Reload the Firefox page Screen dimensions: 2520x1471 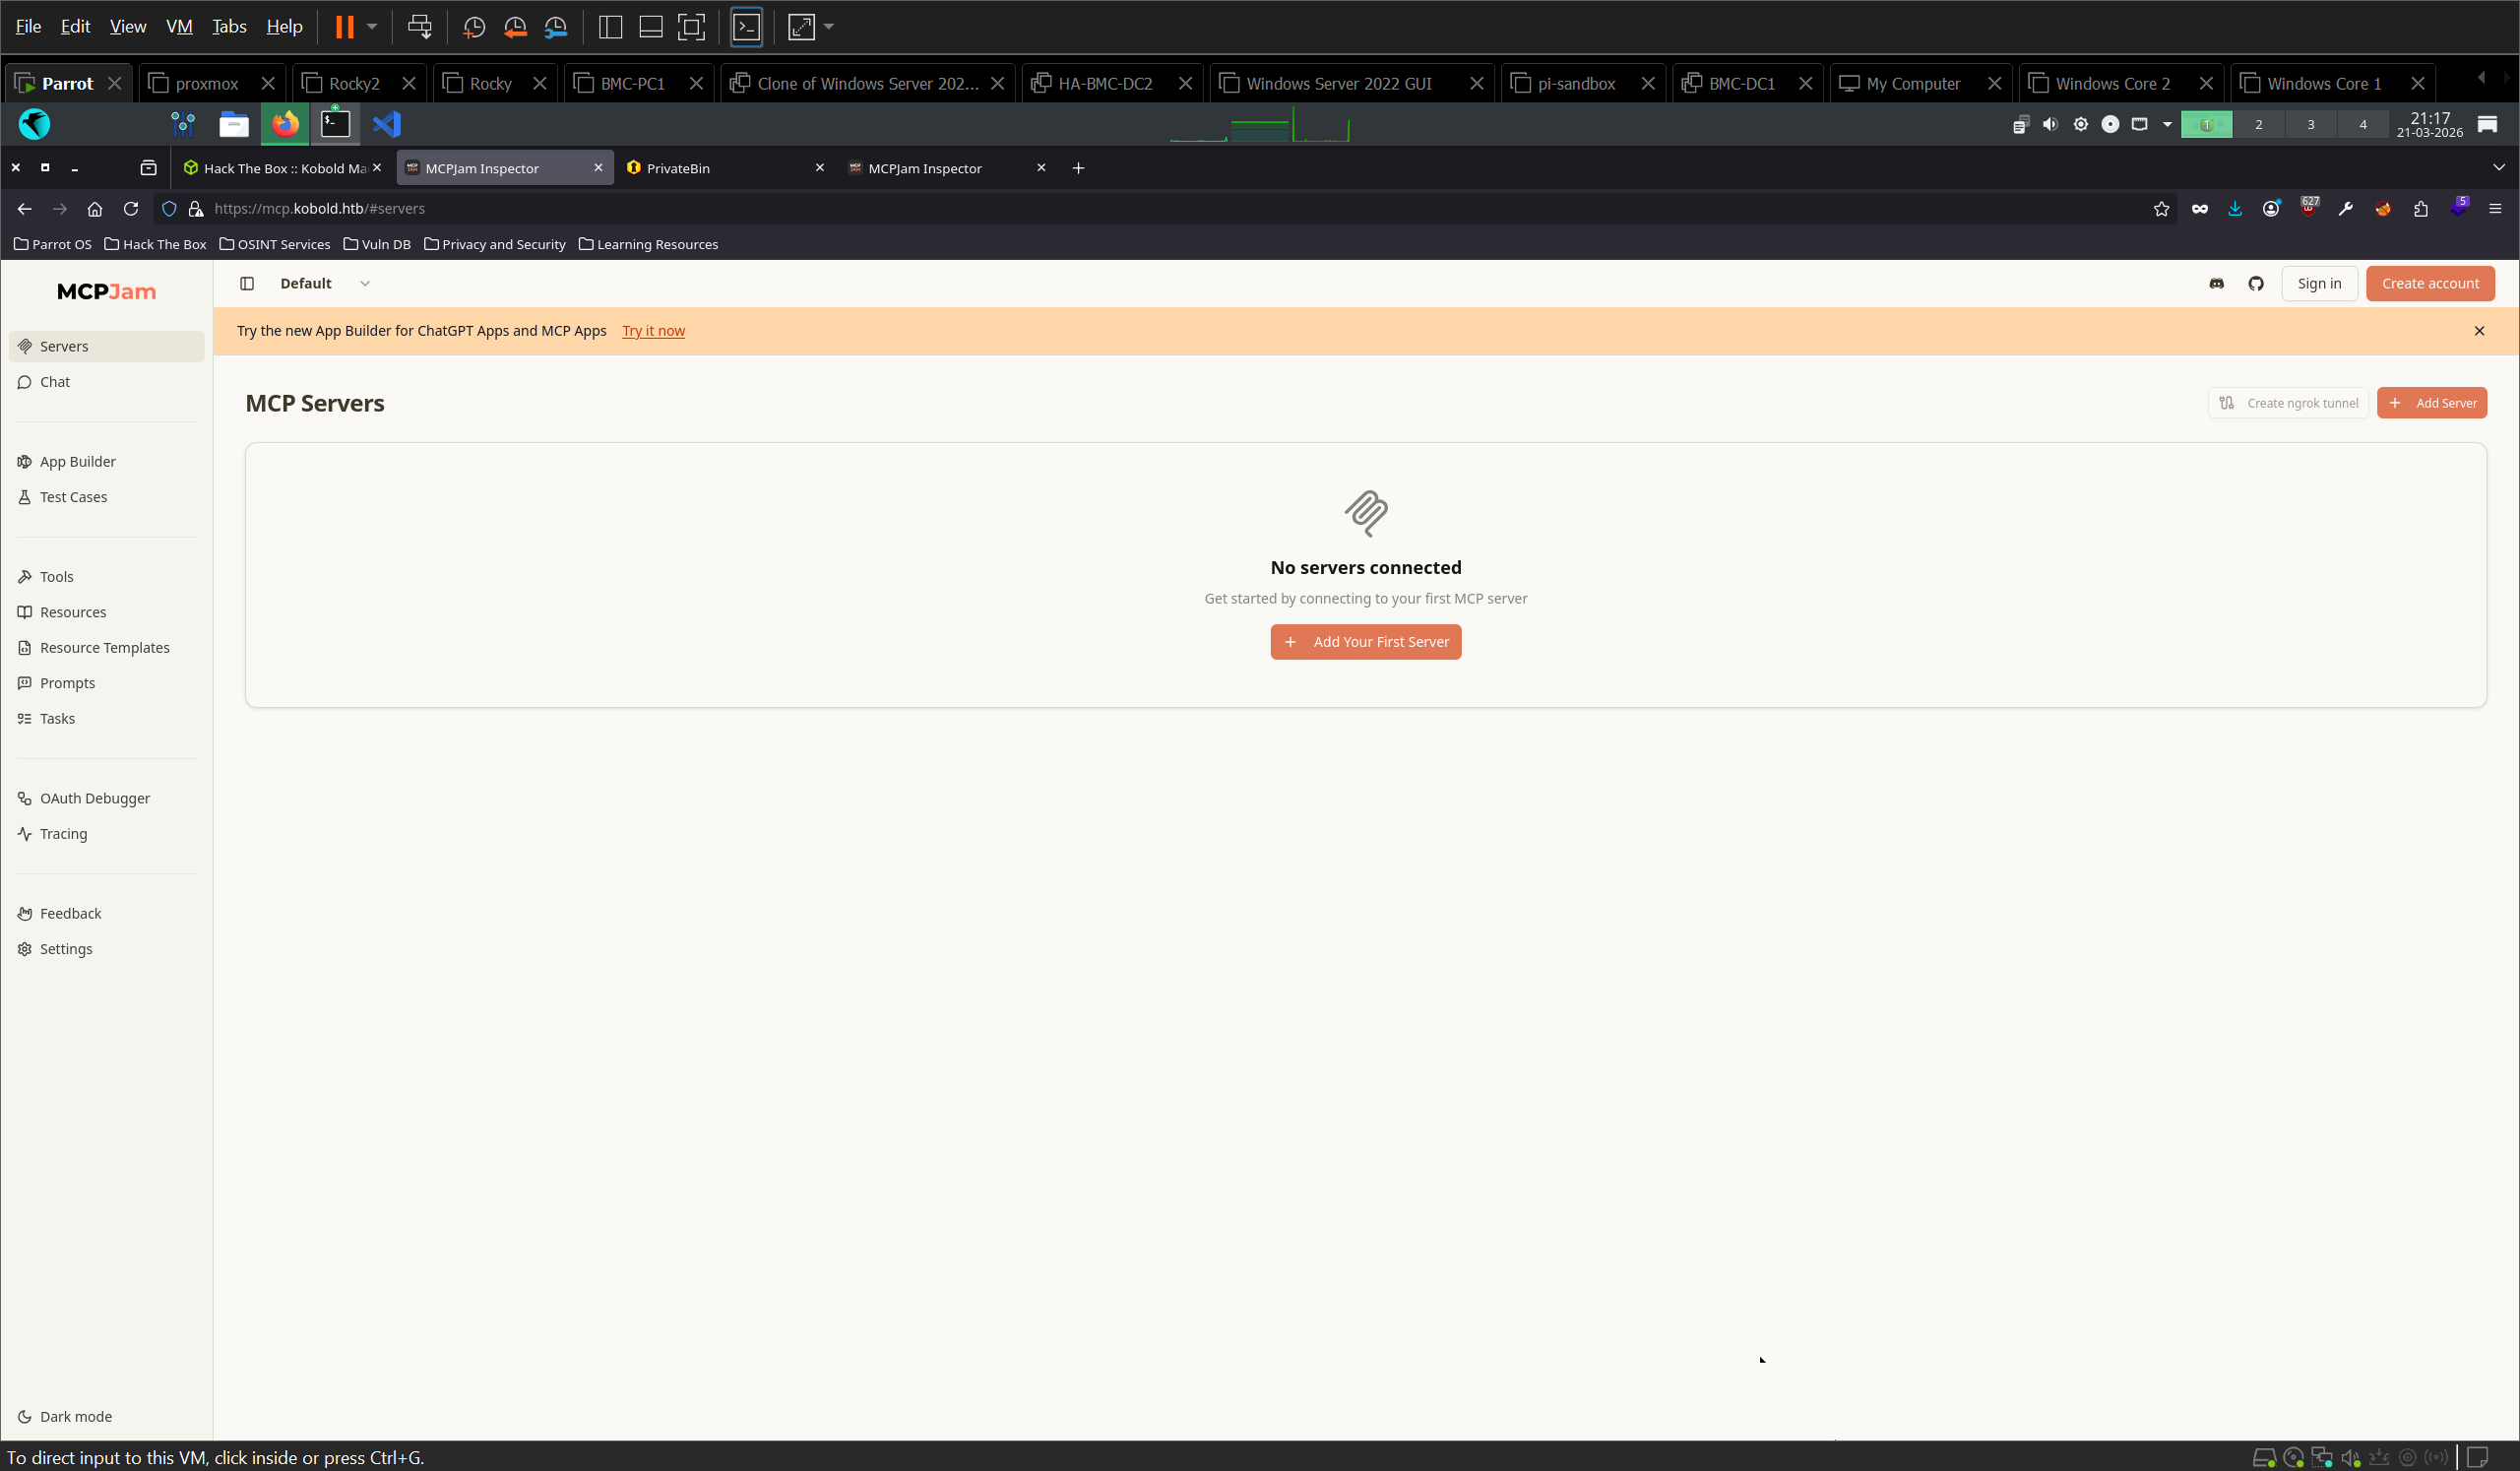click(130, 208)
